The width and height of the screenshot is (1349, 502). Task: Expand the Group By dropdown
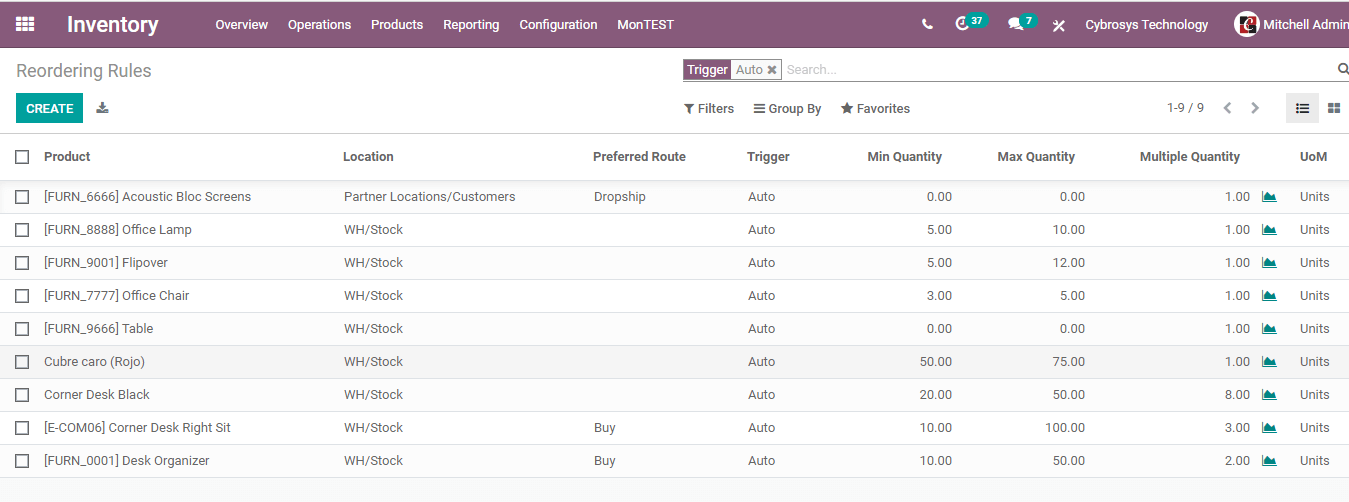(787, 108)
